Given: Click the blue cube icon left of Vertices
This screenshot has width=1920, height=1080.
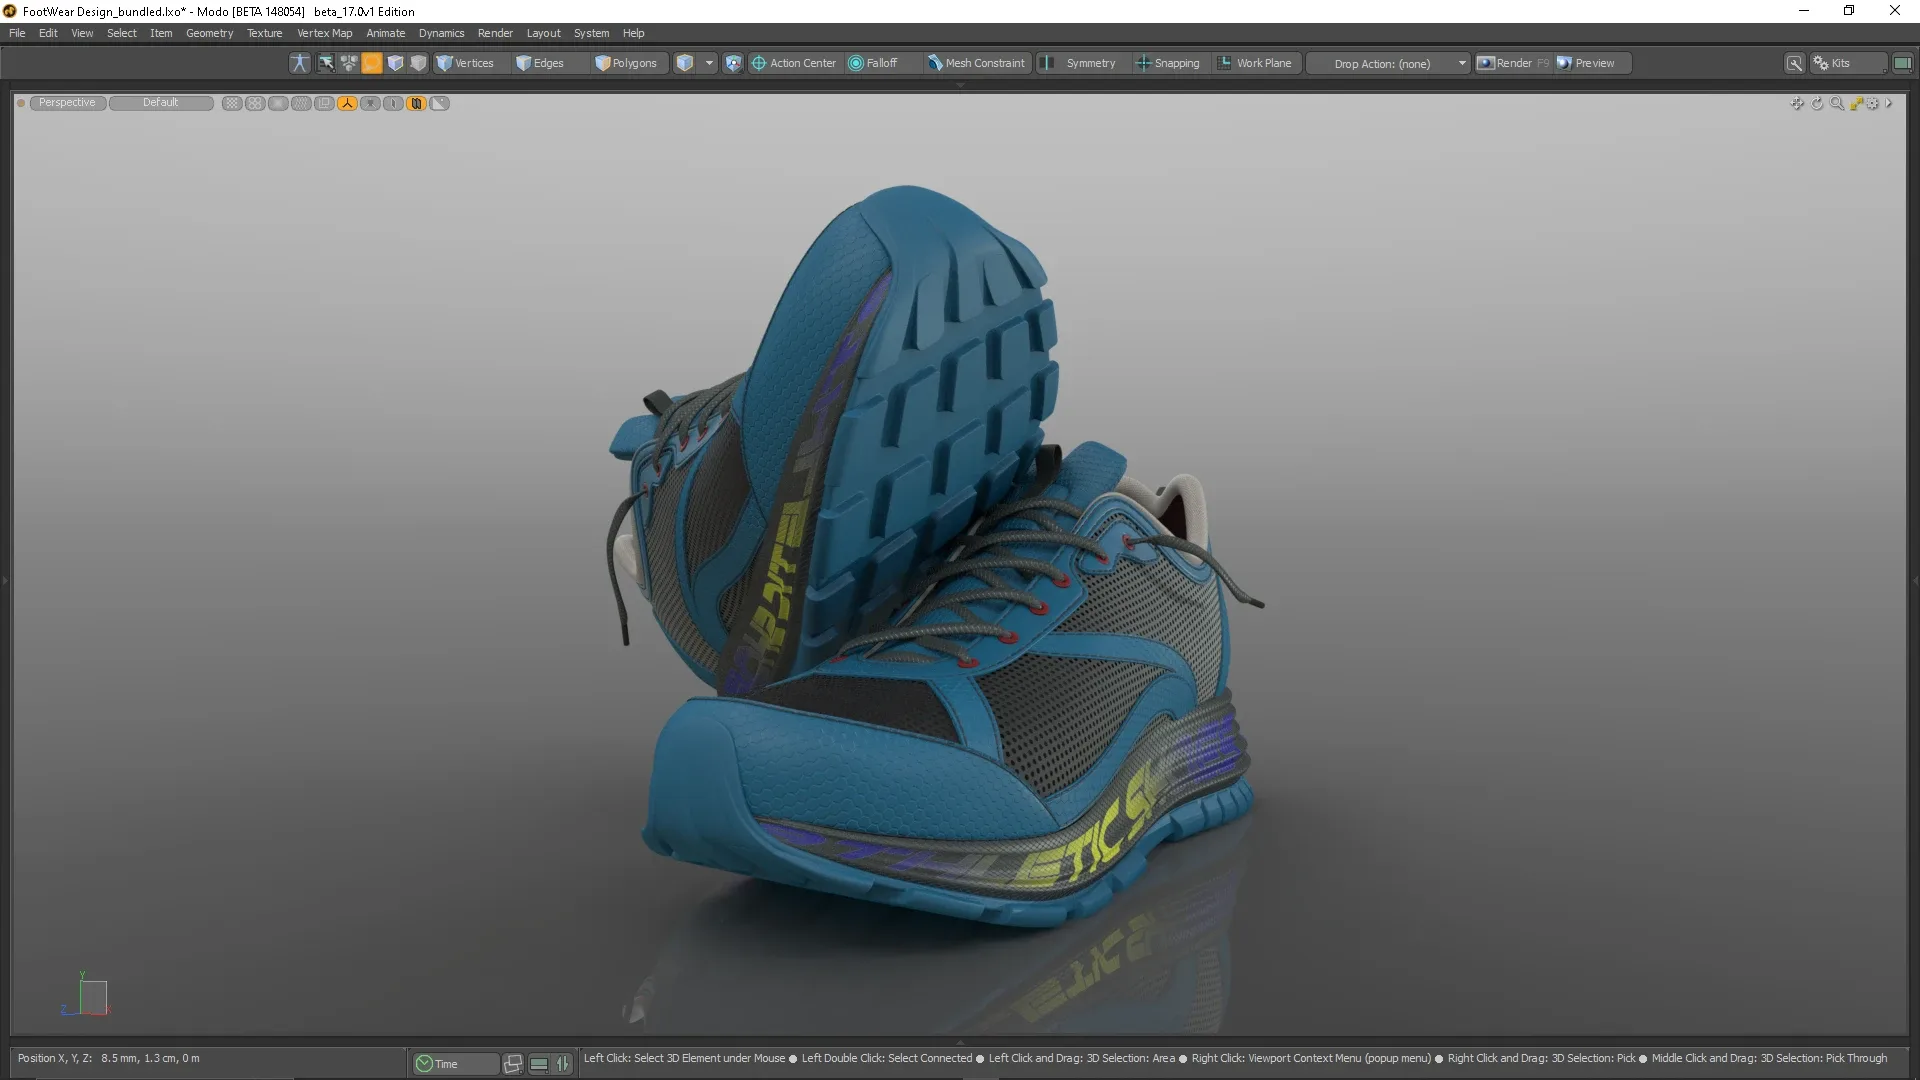Looking at the screenshot, I should [x=396, y=63].
